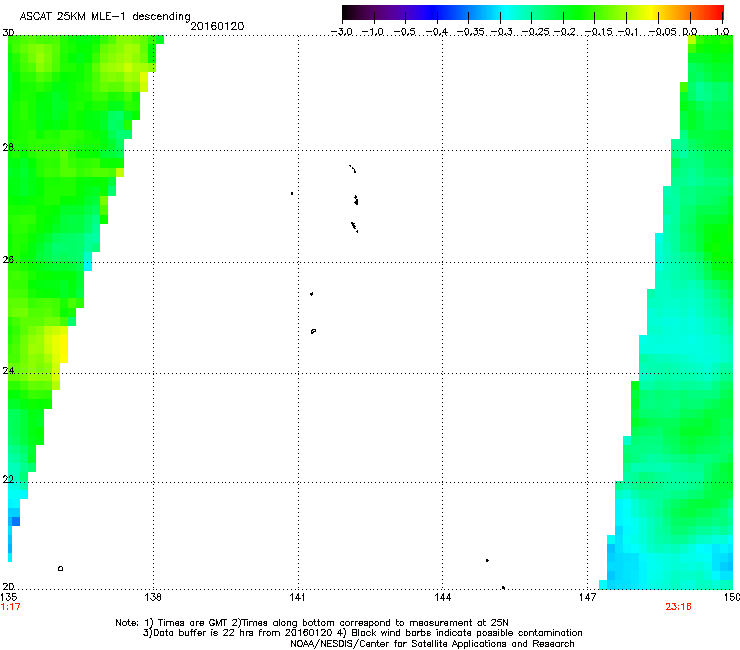This screenshot has height=650, width=740.
Task: Click latitude label 30
Action: point(8,33)
